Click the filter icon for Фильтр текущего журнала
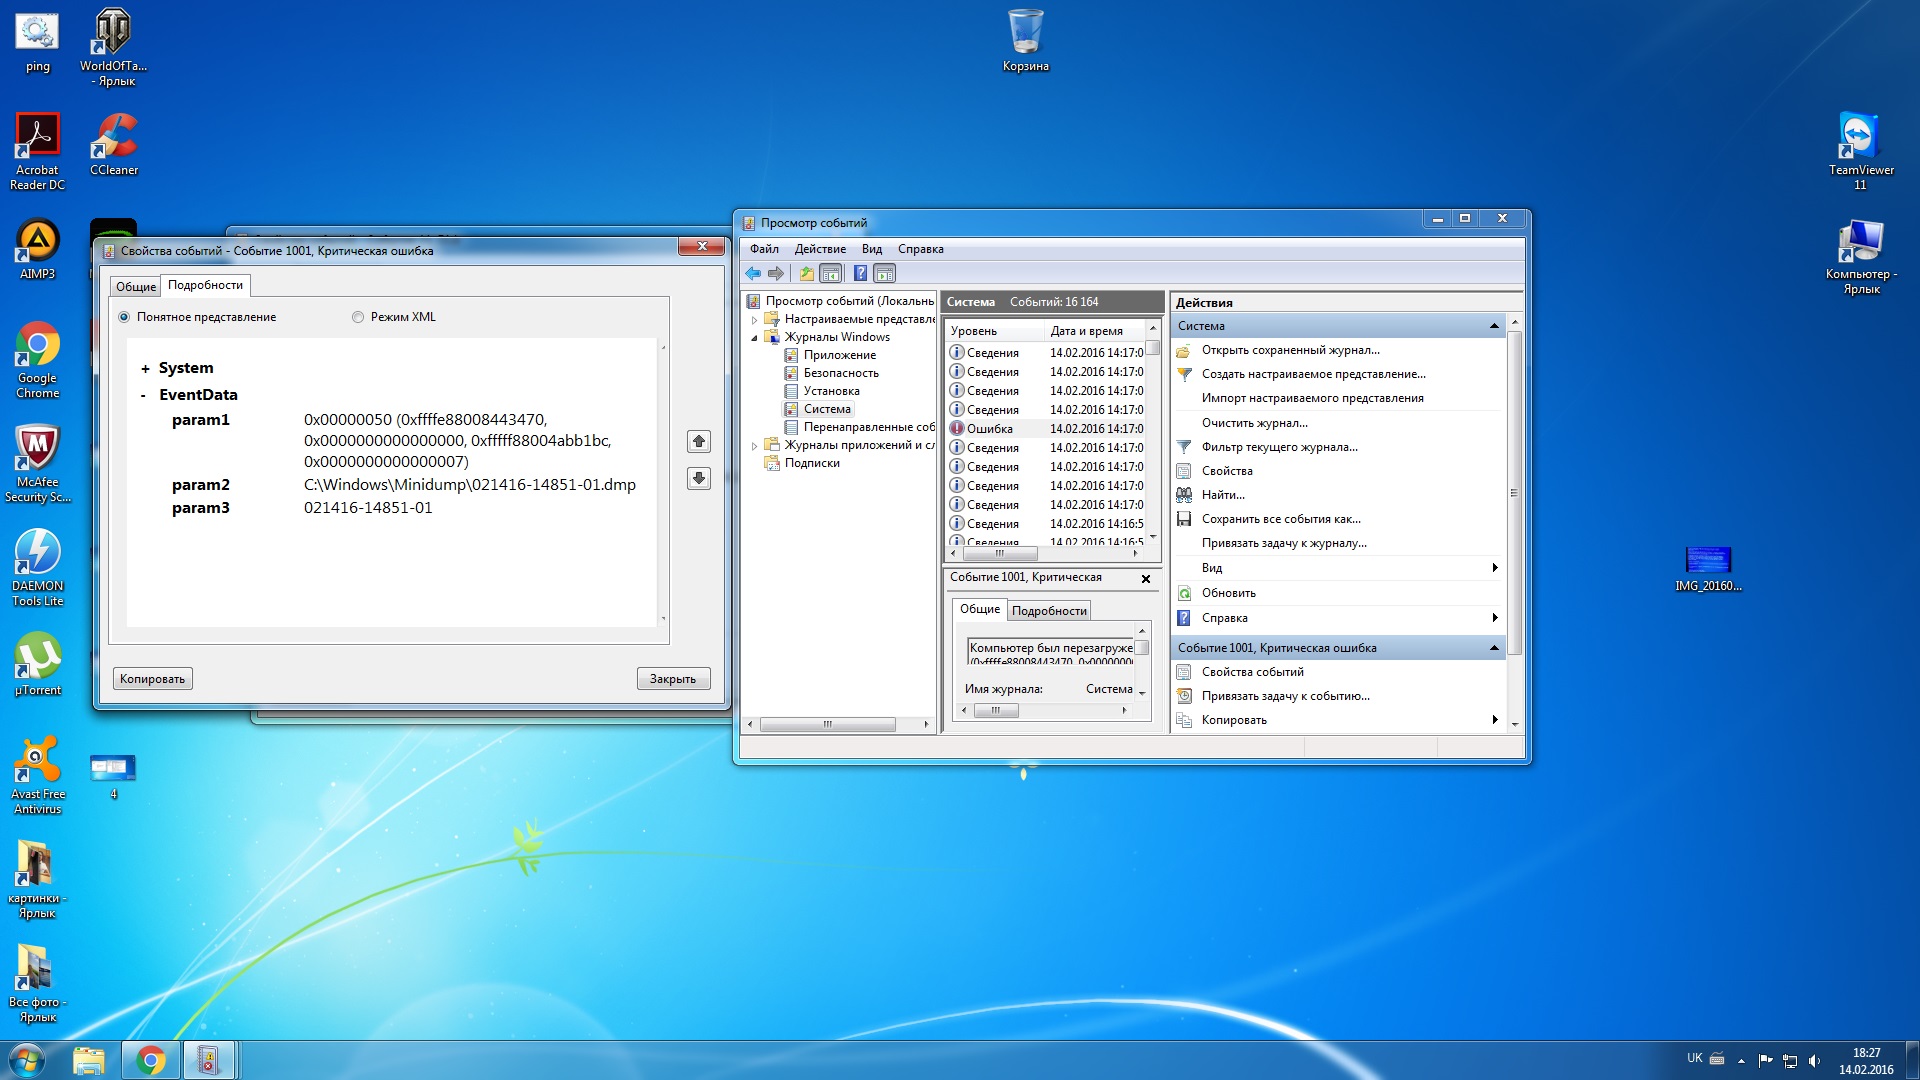The width and height of the screenshot is (1920, 1080). point(1184,447)
